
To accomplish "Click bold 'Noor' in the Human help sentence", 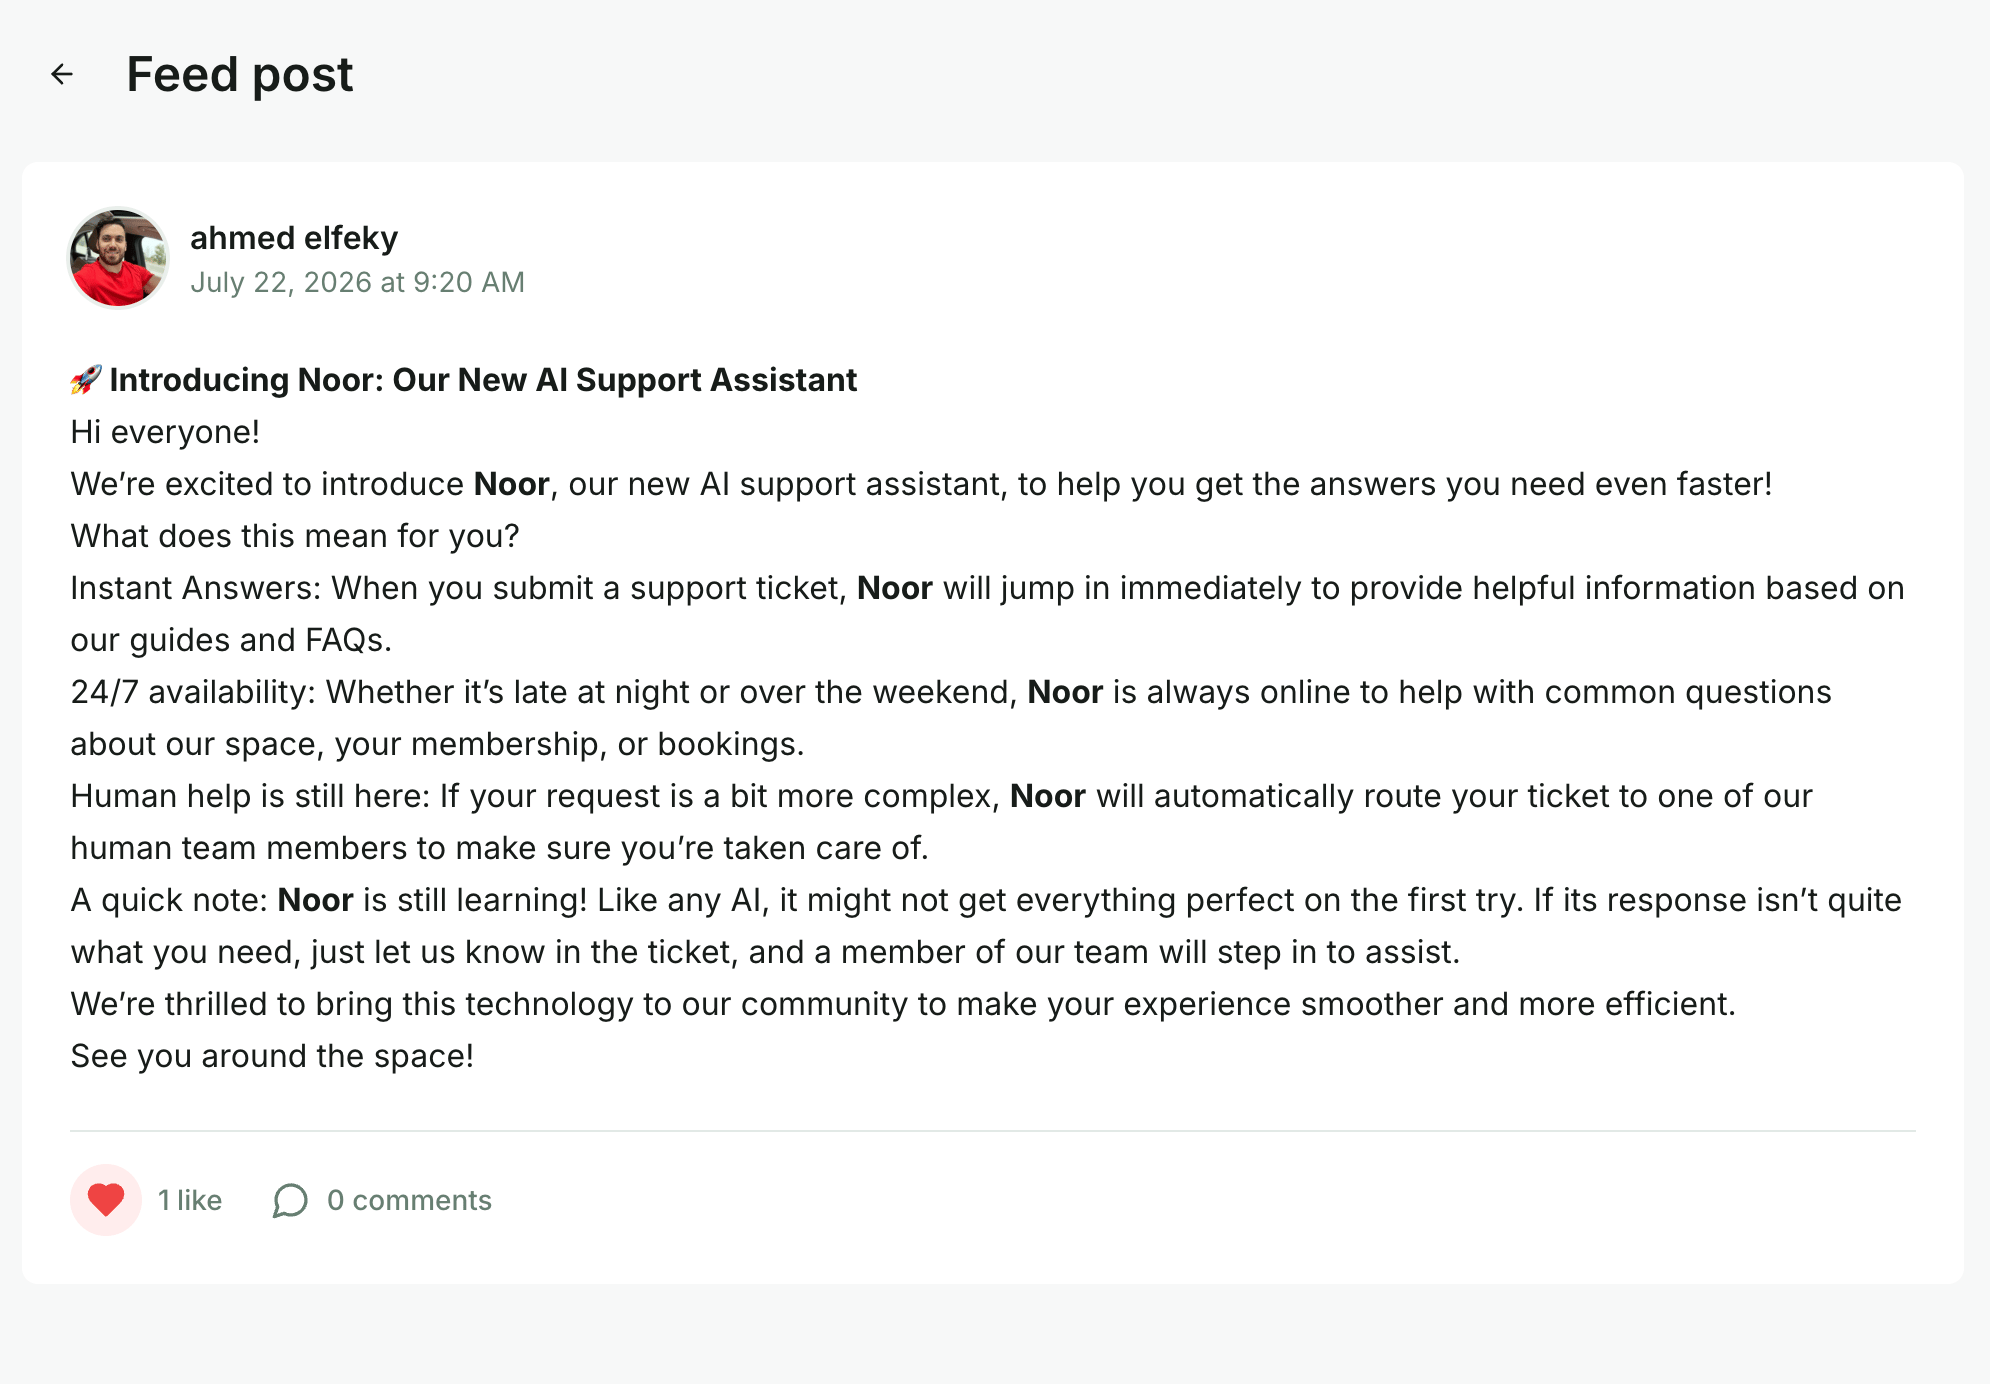I will 1048,796.
